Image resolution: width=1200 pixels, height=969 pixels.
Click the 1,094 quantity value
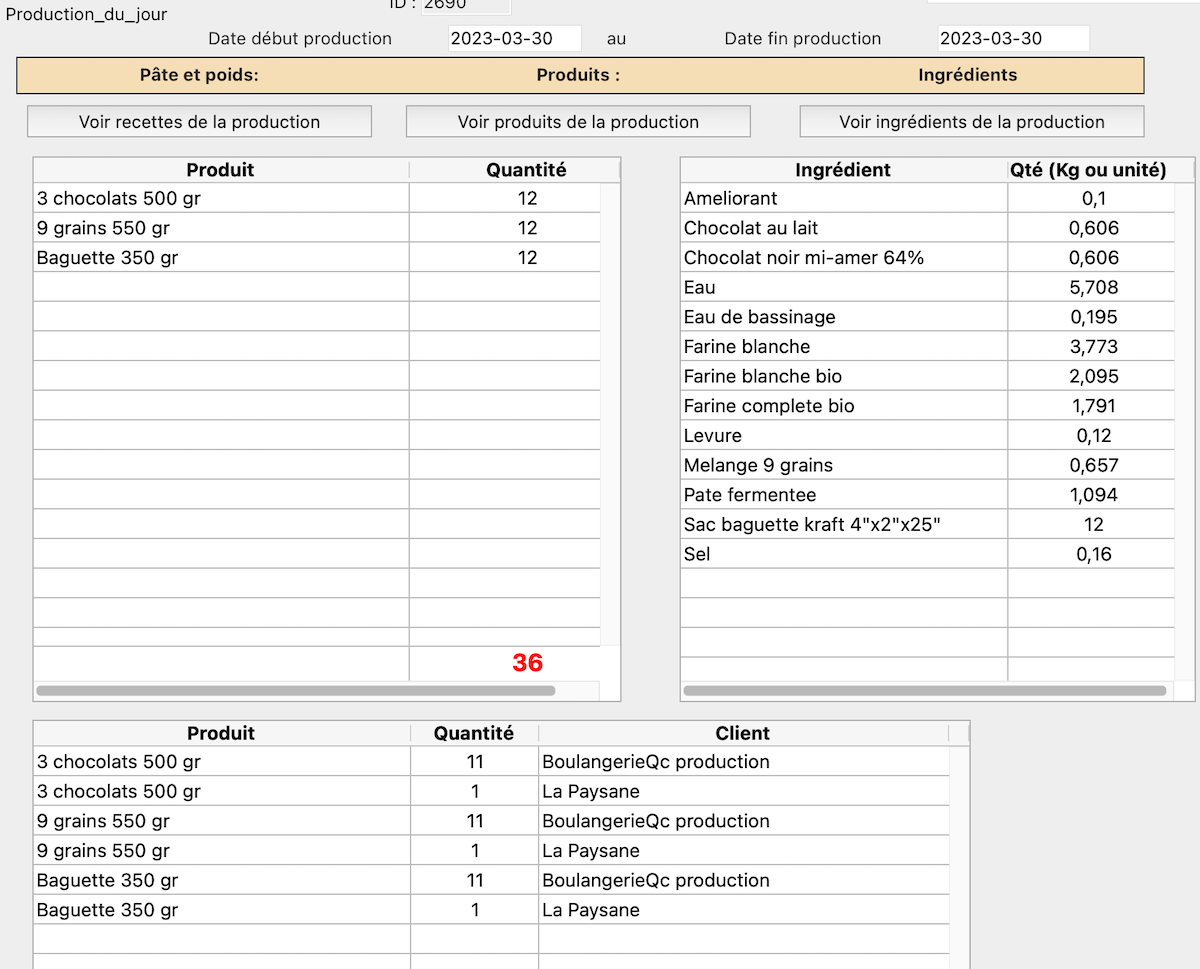(1094, 495)
